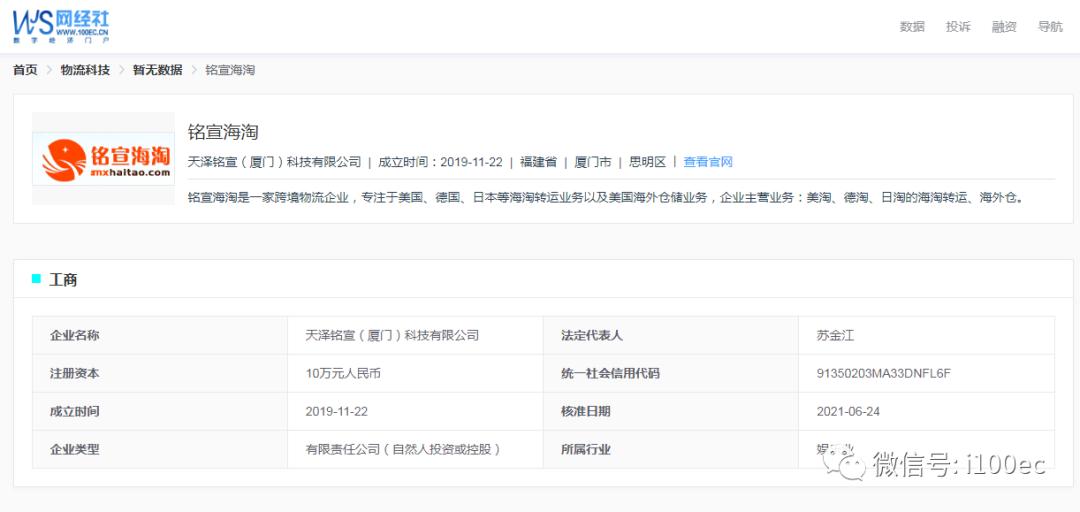Open the 查看官网 link
The height and width of the screenshot is (512, 1080).
point(708,162)
